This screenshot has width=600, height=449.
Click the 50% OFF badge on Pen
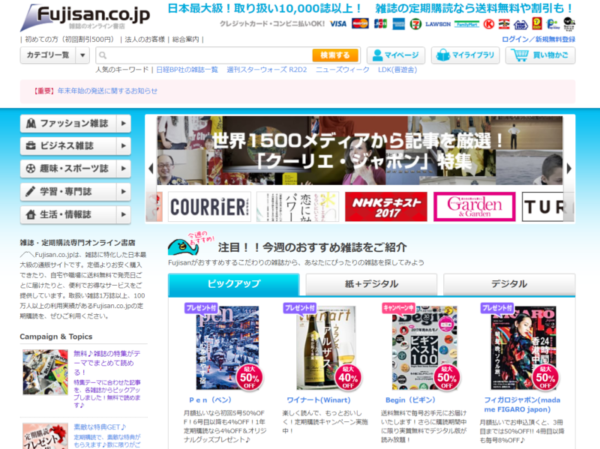(249, 377)
